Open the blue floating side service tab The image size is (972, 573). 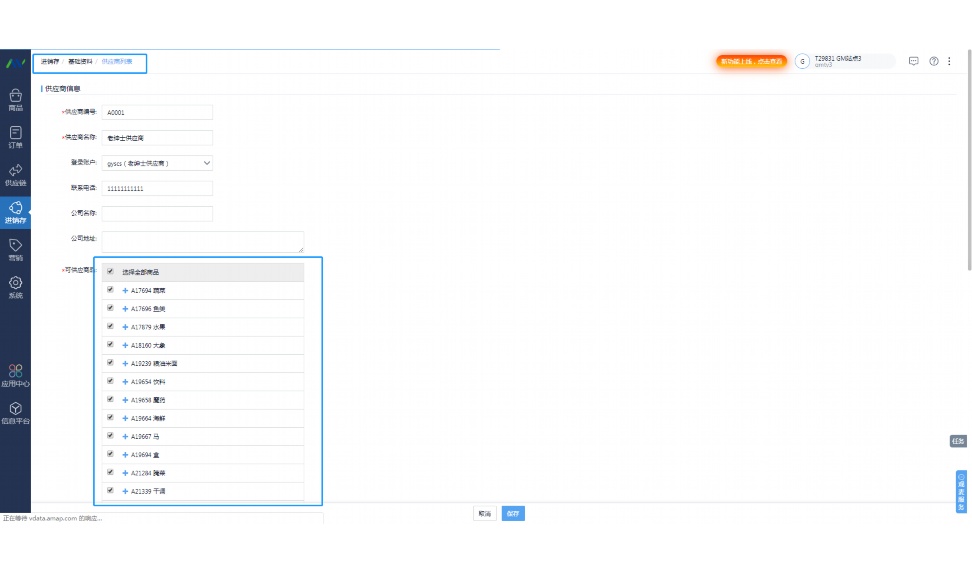pos(961,492)
